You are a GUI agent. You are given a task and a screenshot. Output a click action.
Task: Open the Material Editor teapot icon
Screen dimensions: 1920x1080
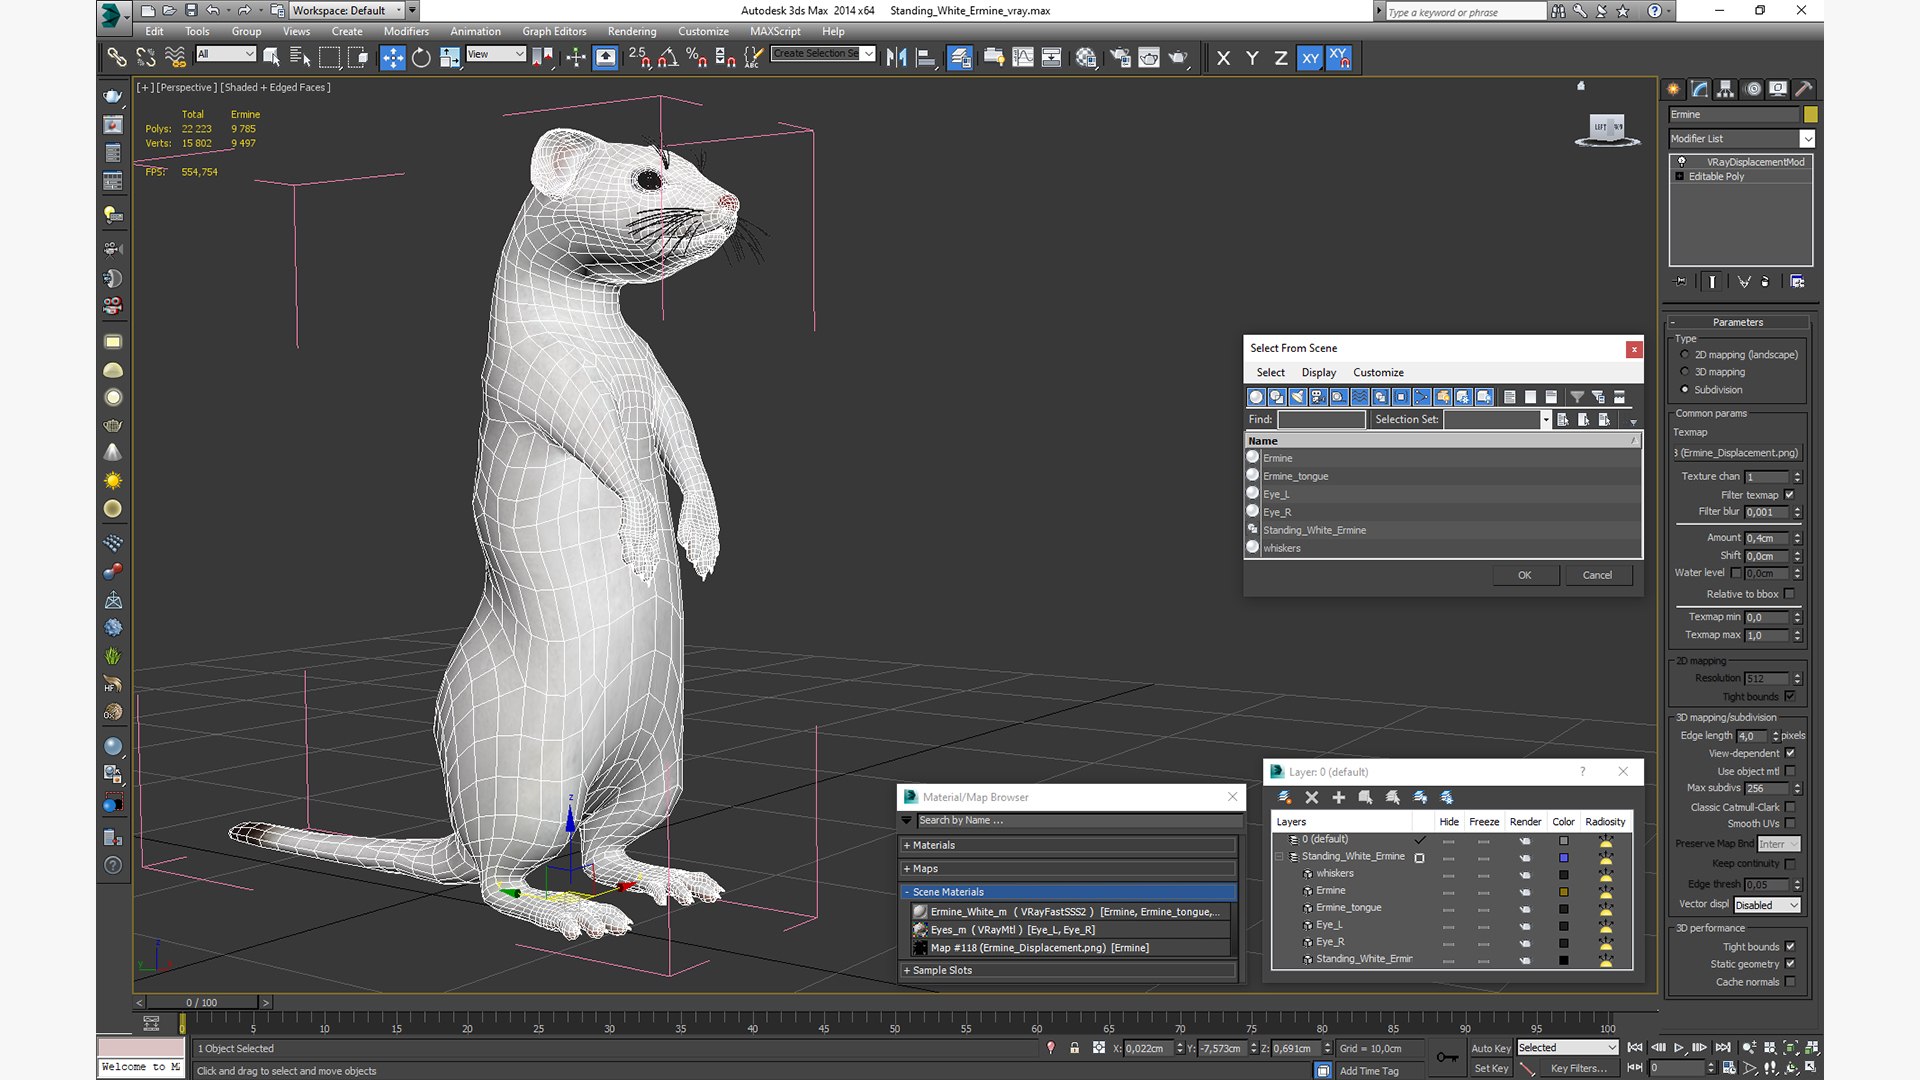1086,58
